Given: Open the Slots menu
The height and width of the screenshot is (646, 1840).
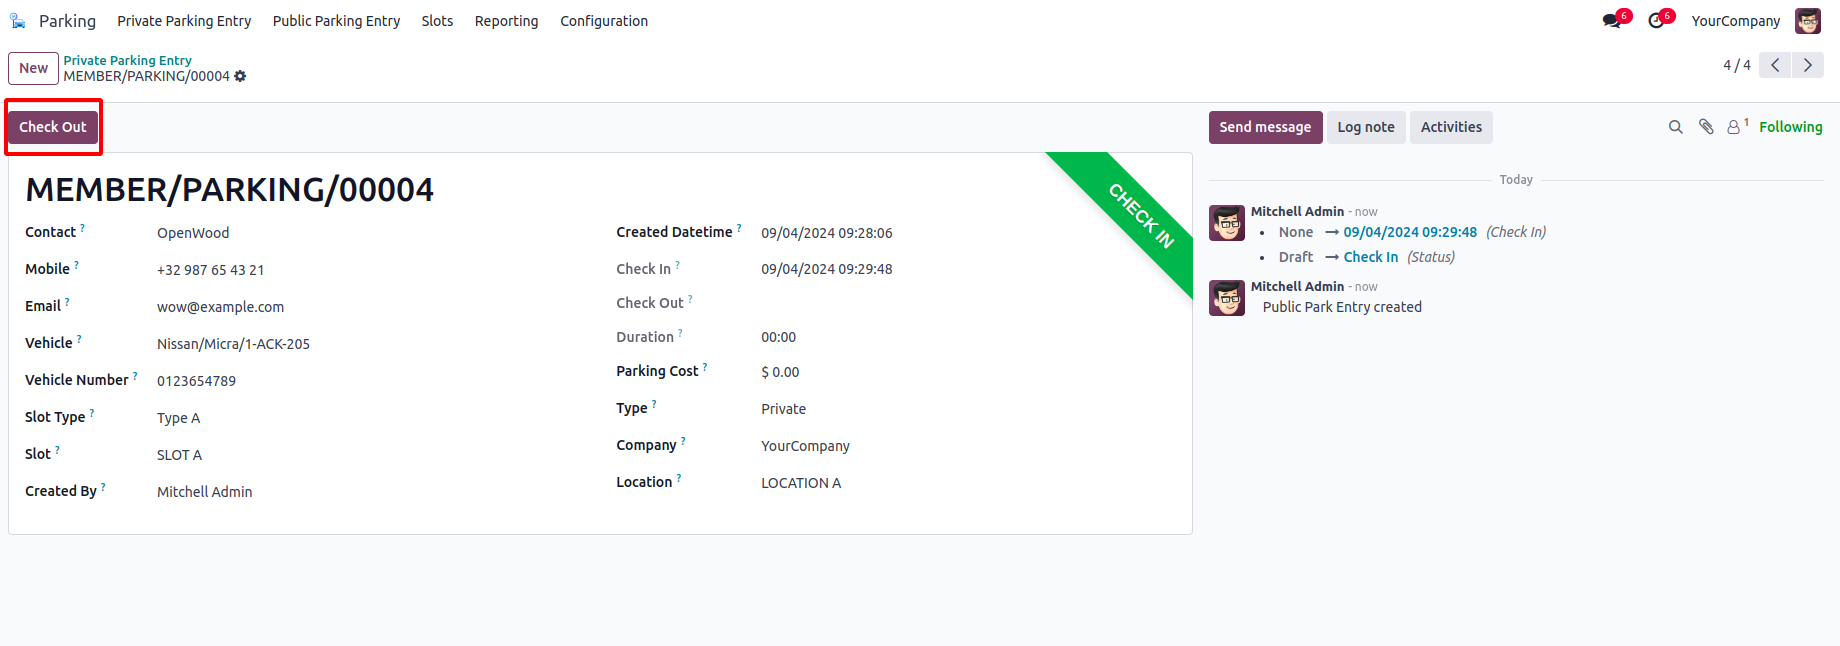Looking at the screenshot, I should point(437,21).
